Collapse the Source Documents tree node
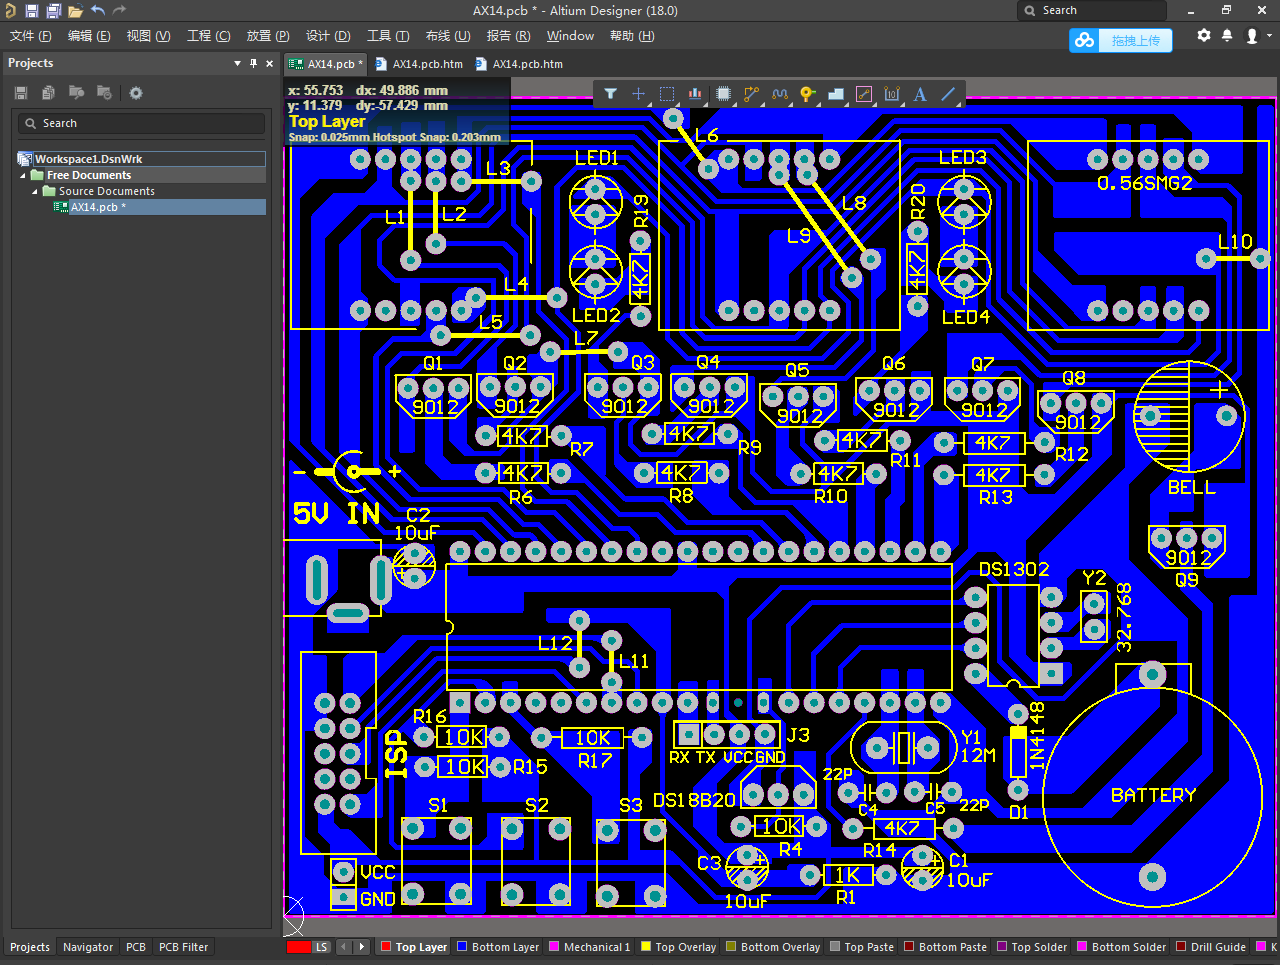Screen dimensions: 1280x965 pos(35,191)
